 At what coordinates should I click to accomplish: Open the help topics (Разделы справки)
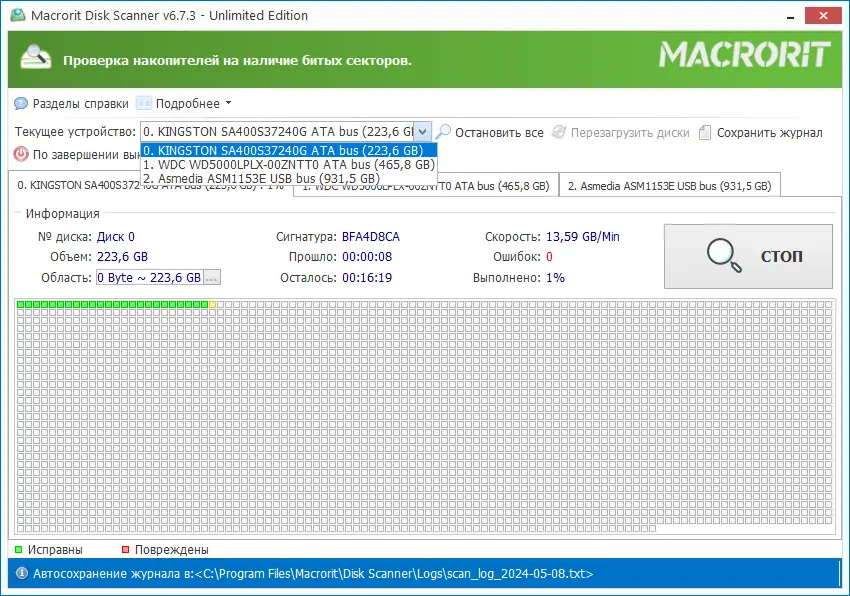(x=80, y=104)
